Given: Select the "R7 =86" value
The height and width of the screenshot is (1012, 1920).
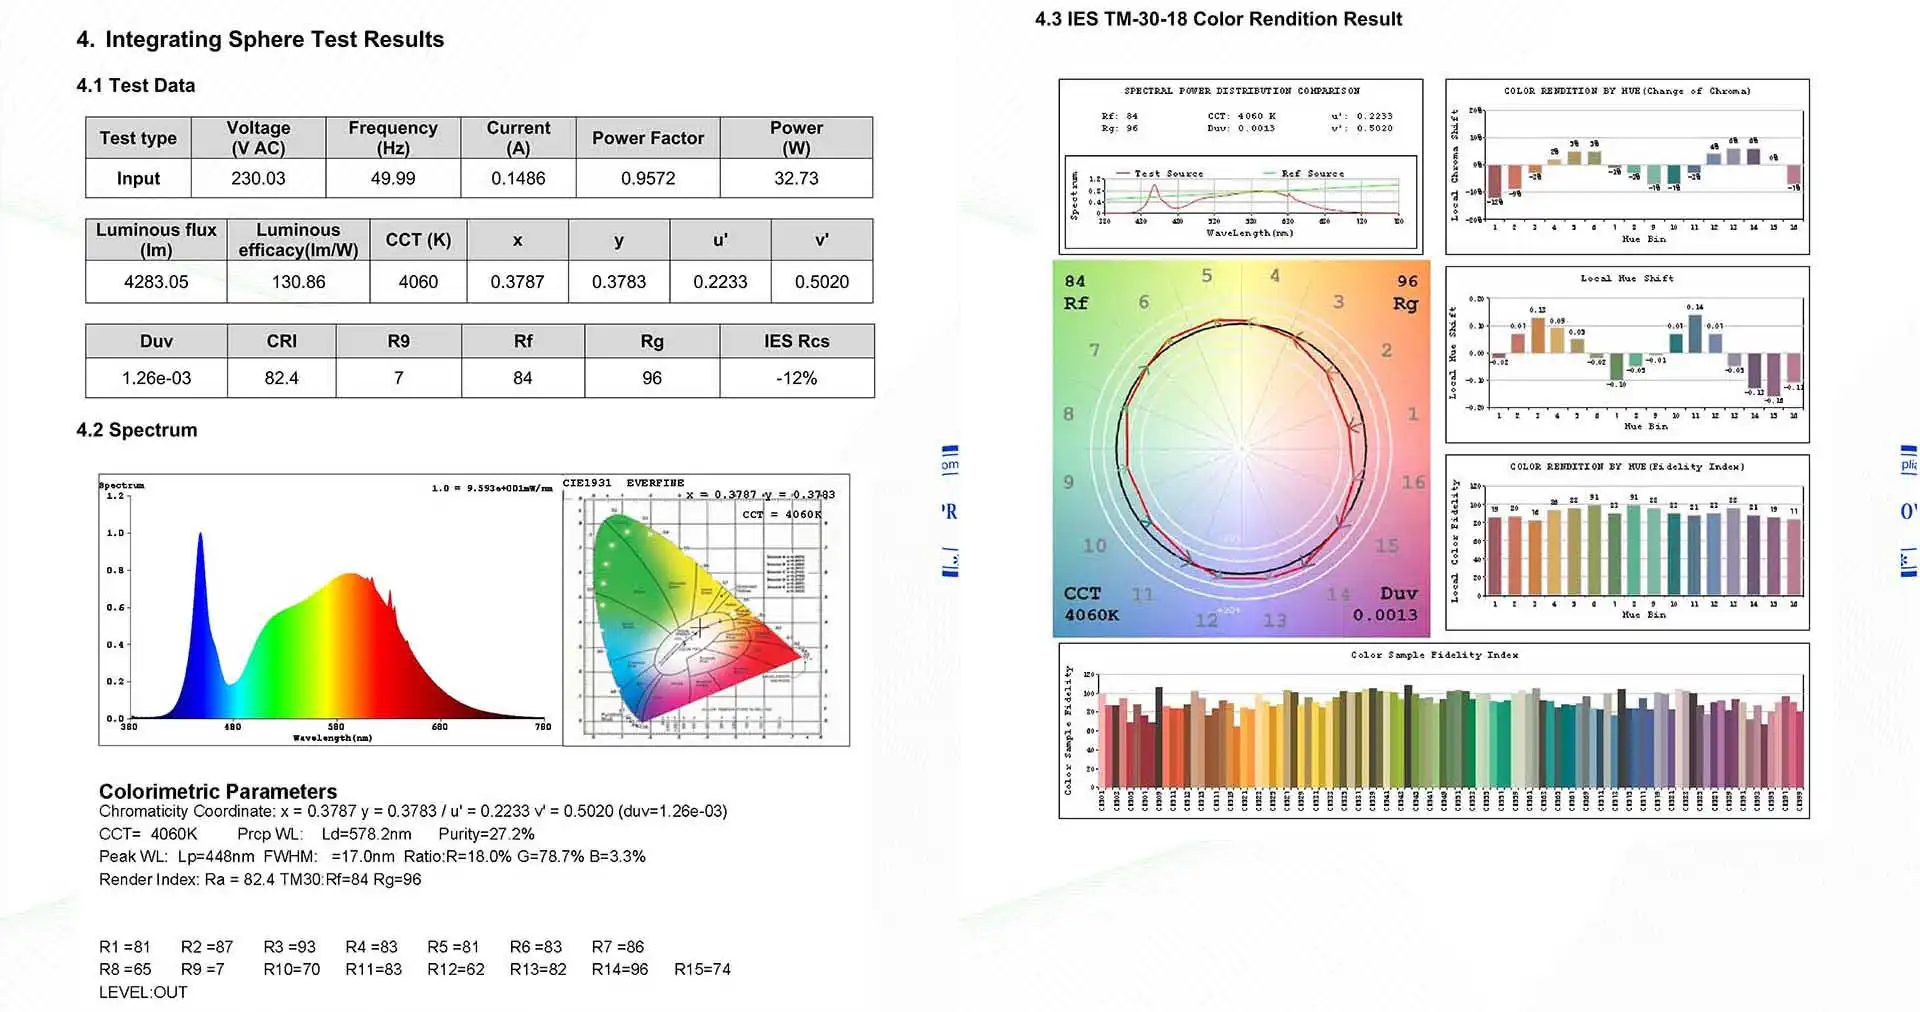Looking at the screenshot, I should tap(618, 947).
